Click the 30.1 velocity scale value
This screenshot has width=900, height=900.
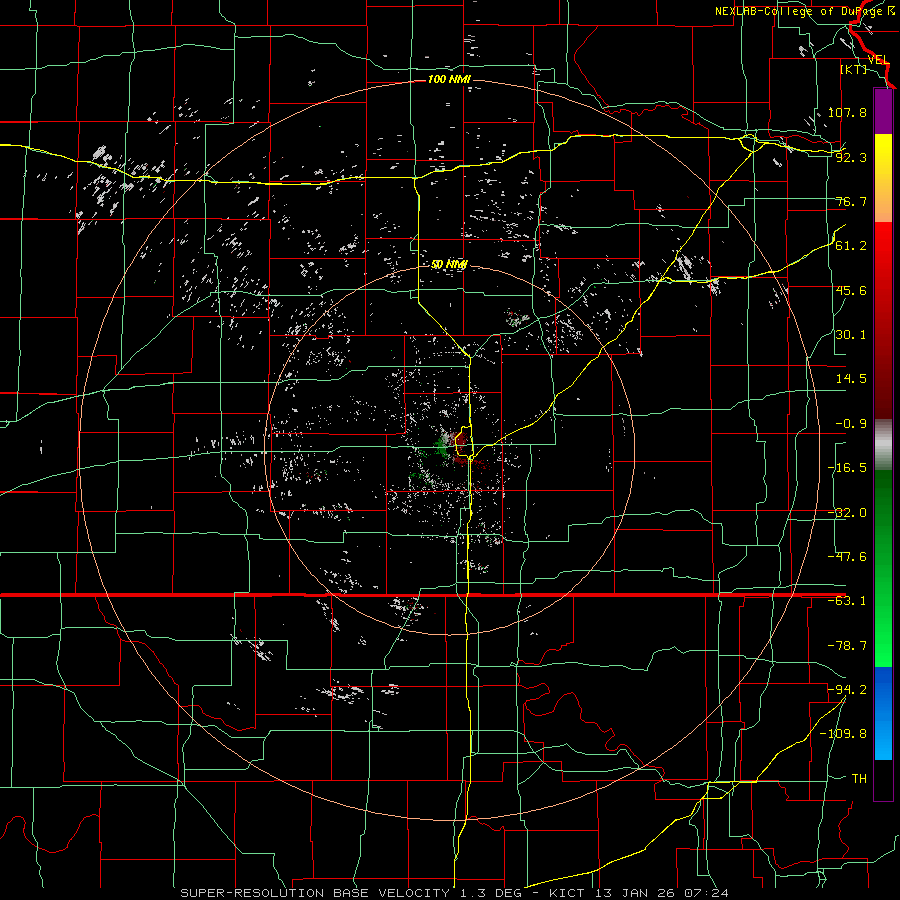click(x=851, y=335)
